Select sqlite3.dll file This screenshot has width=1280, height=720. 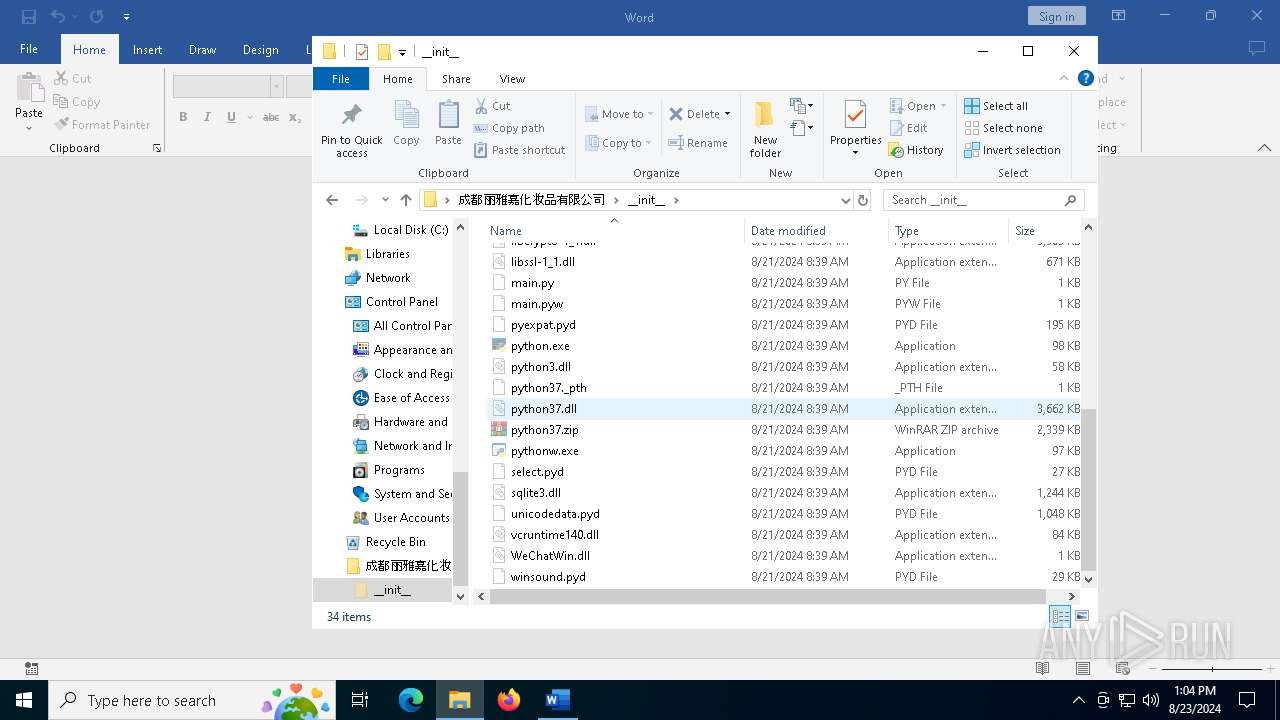click(x=535, y=493)
